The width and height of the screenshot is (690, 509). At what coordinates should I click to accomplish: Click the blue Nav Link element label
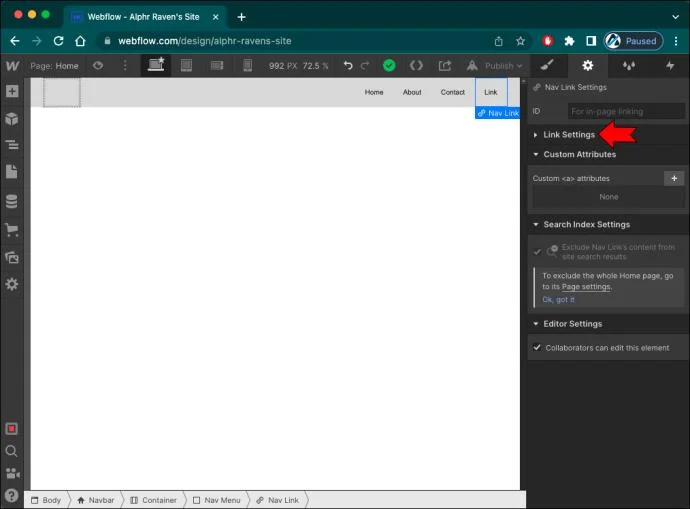coord(498,113)
